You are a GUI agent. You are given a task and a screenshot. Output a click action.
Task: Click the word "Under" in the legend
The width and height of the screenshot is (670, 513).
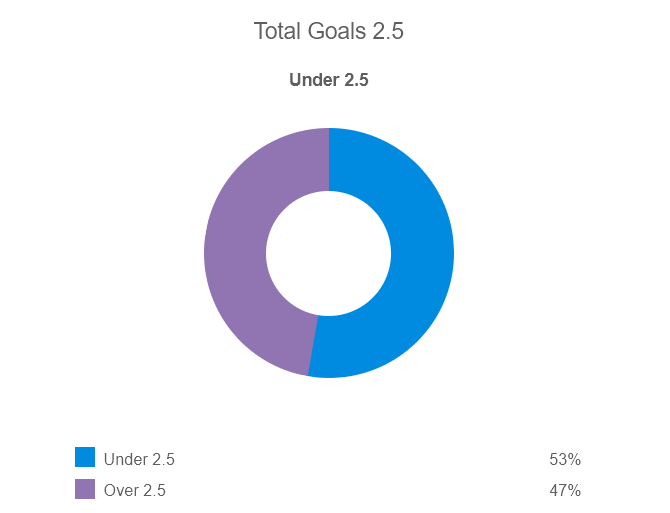pos(124,460)
